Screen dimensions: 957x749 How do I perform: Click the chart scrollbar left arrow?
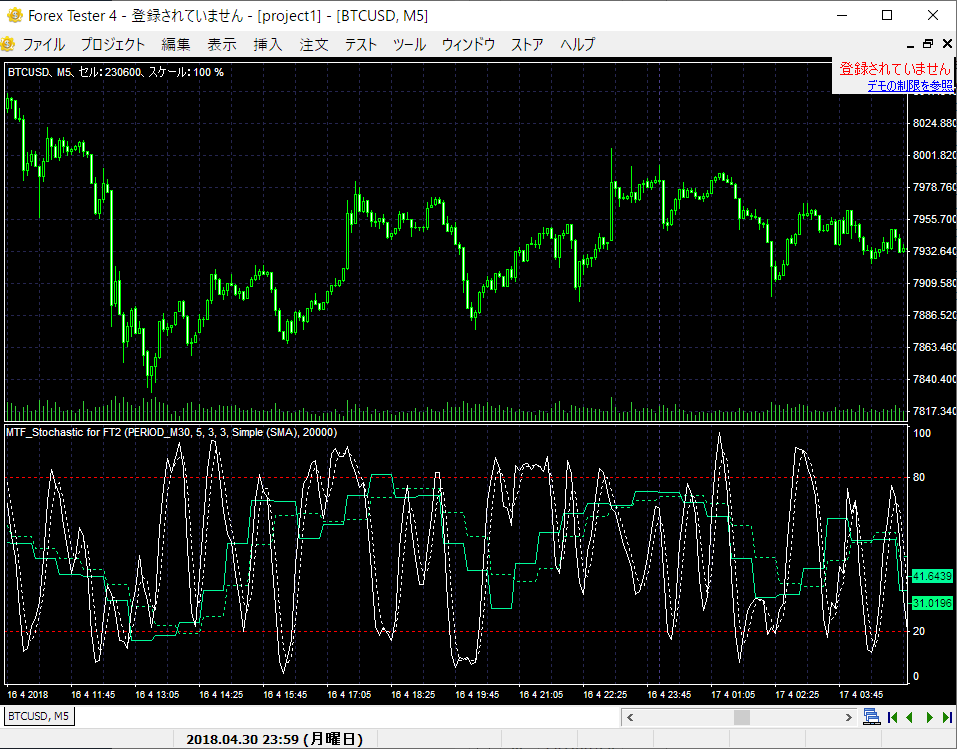[630, 717]
